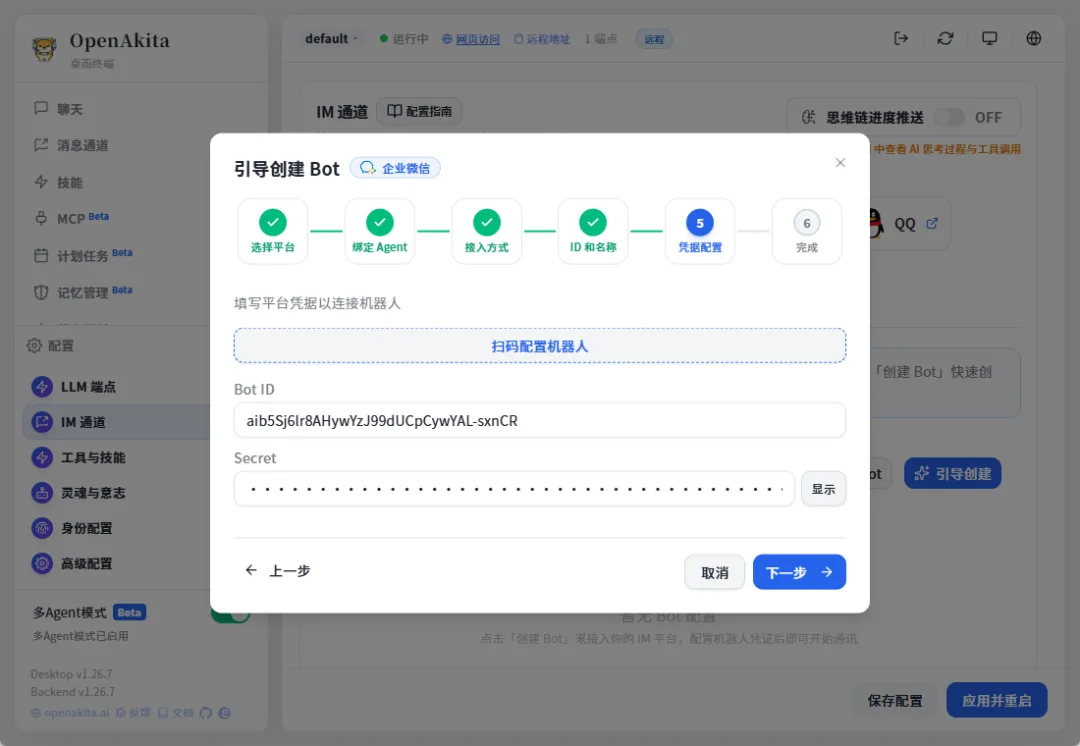Image resolution: width=1080 pixels, height=746 pixels.
Task: Click the logout arrow icon in the header
Action: (901, 39)
